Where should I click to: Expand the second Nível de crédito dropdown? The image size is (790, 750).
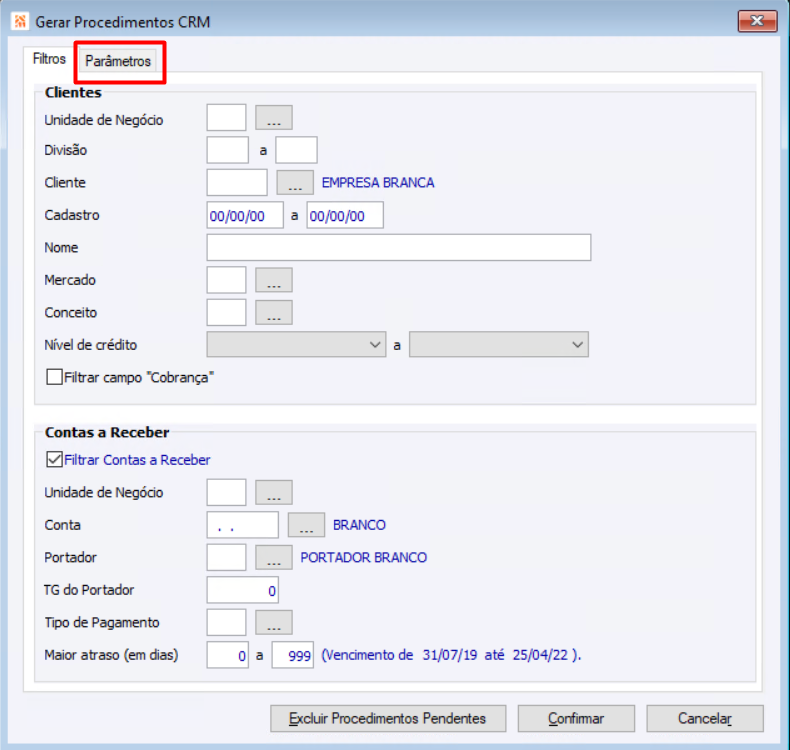point(499,345)
